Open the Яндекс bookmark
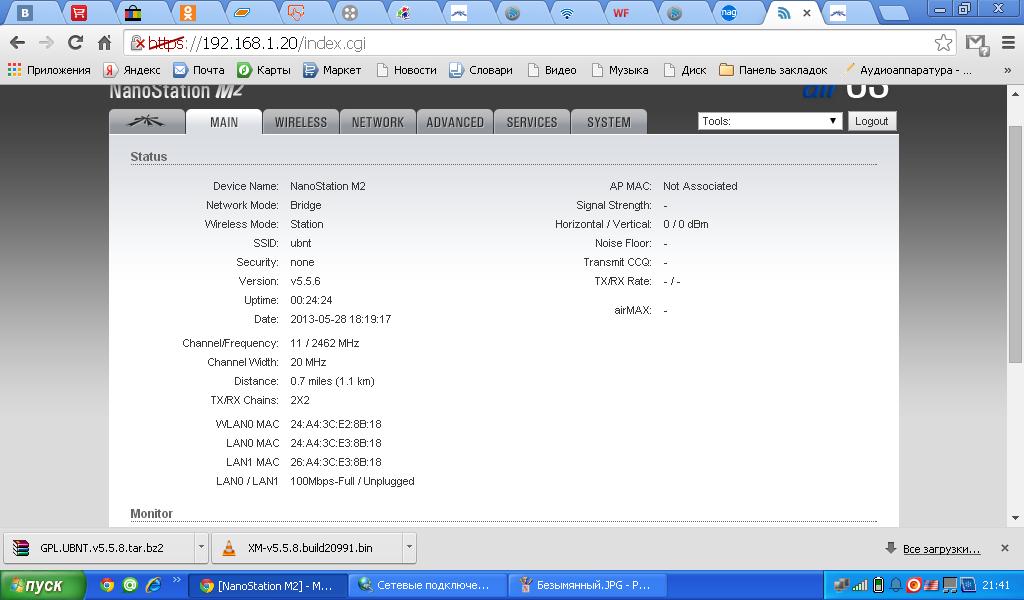Screen dimensions: 1024x600 132,70
